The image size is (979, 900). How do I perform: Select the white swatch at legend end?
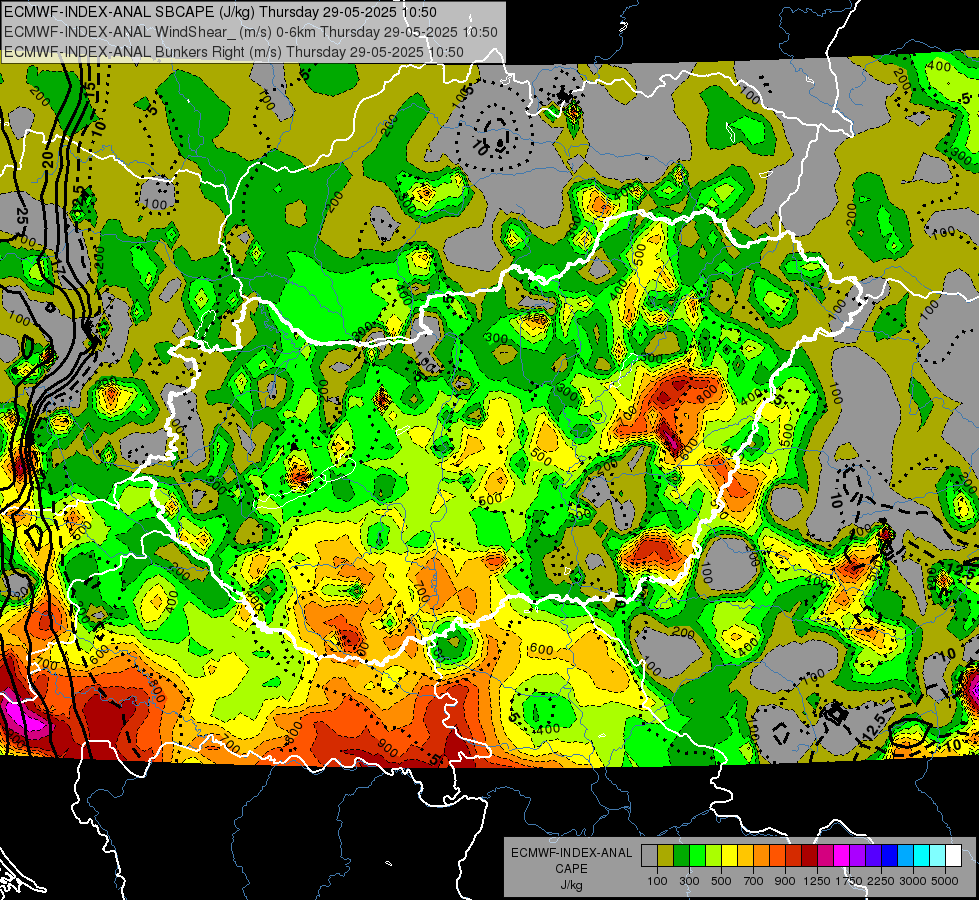(x=953, y=855)
